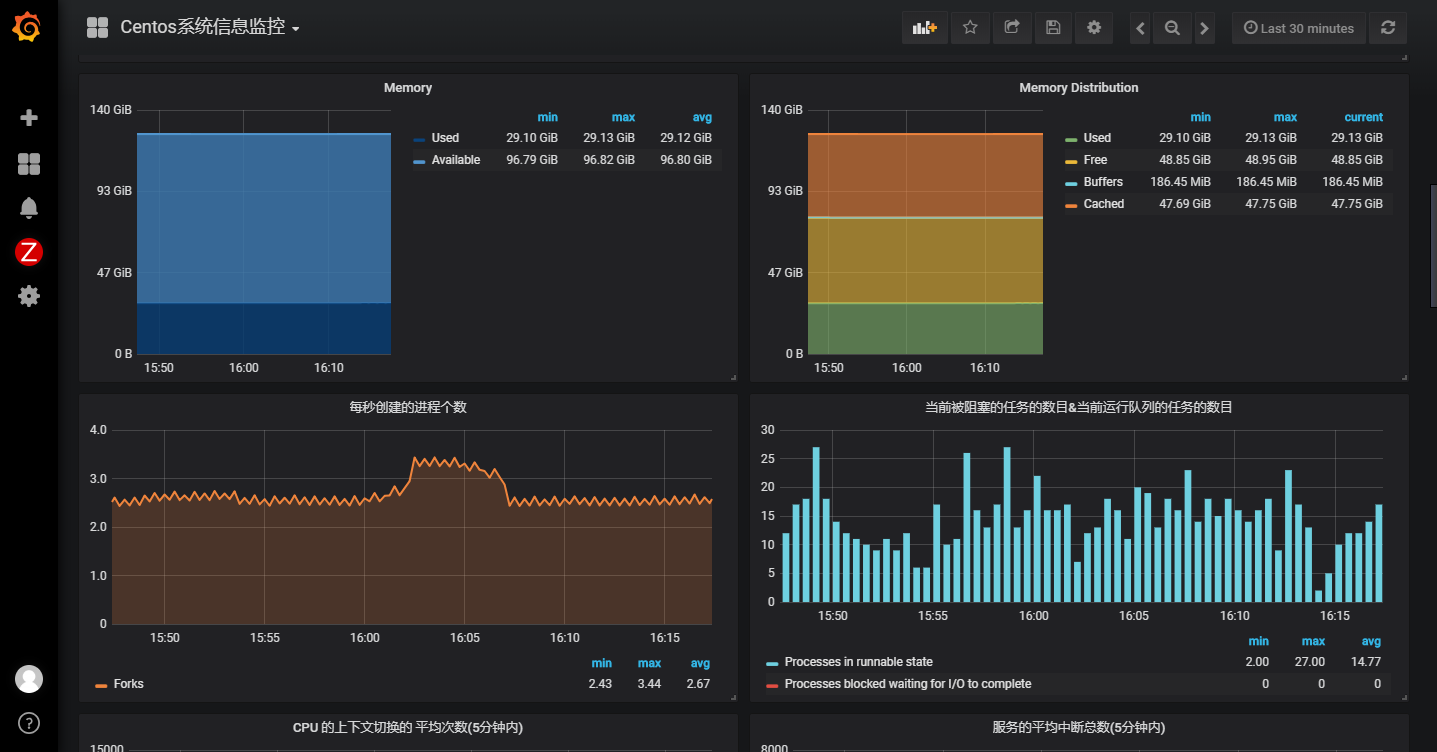This screenshot has height=752, width=1437.
Task: Open dashboard settings gear in top toolbar
Action: [x=1094, y=28]
